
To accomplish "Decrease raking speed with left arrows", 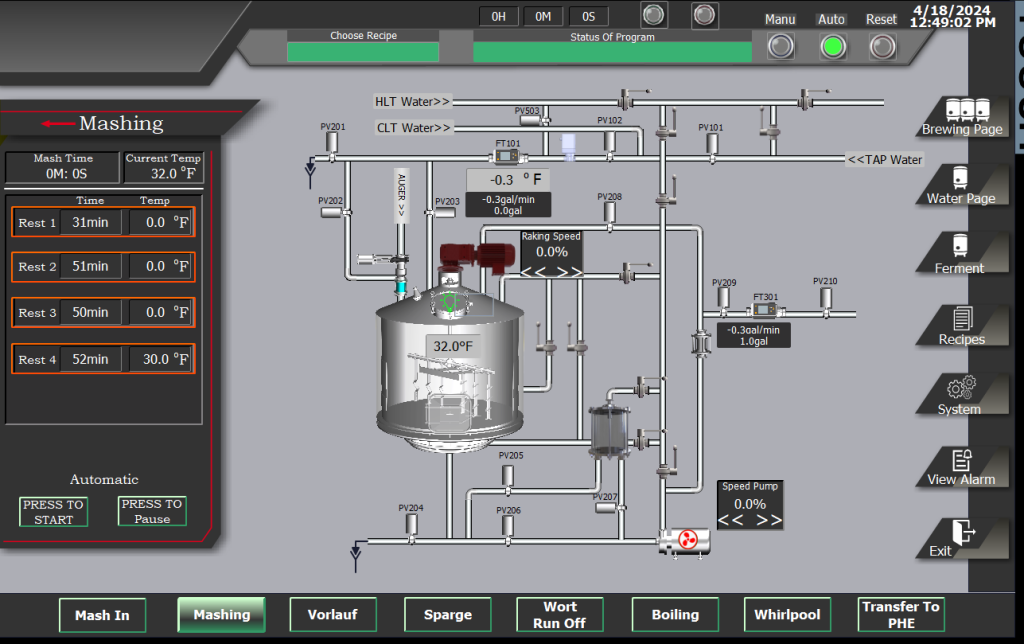I will point(535,271).
